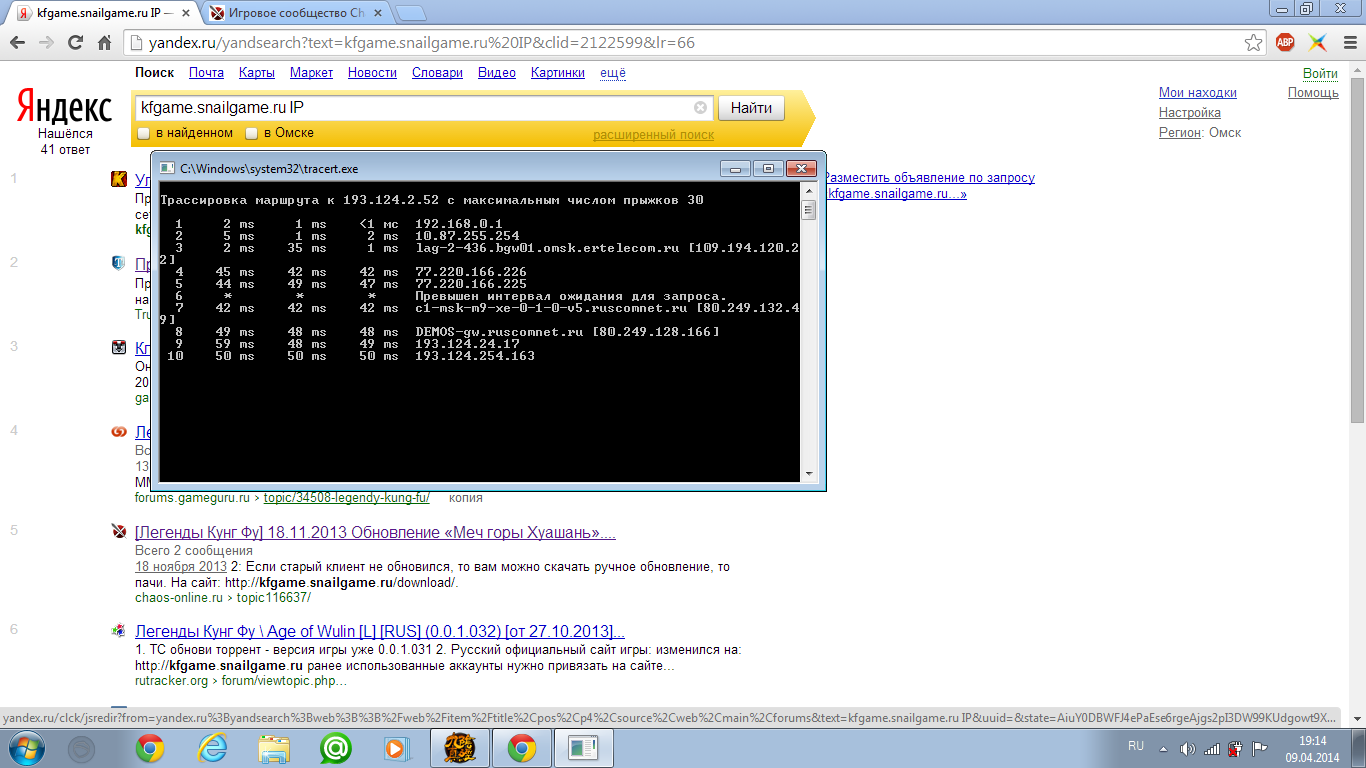This screenshot has height=768, width=1366.
Task: Enable the 'в Омске' checkbox
Action: coord(252,133)
